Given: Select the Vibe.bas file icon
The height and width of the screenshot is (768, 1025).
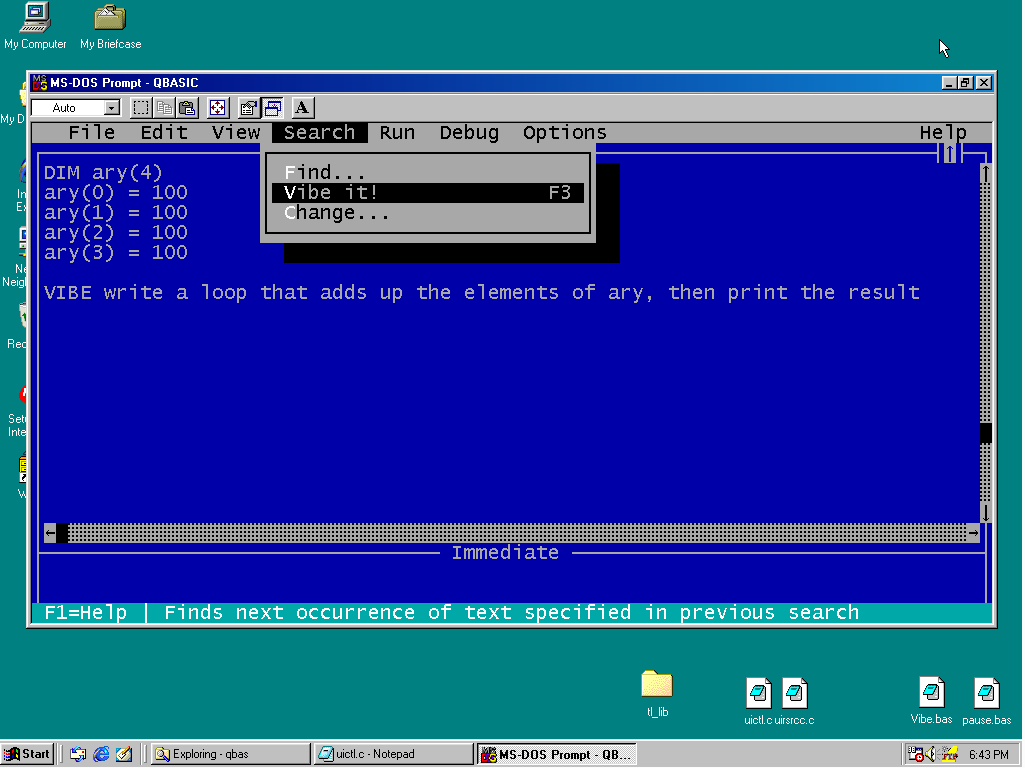Looking at the screenshot, I should (x=932, y=700).
